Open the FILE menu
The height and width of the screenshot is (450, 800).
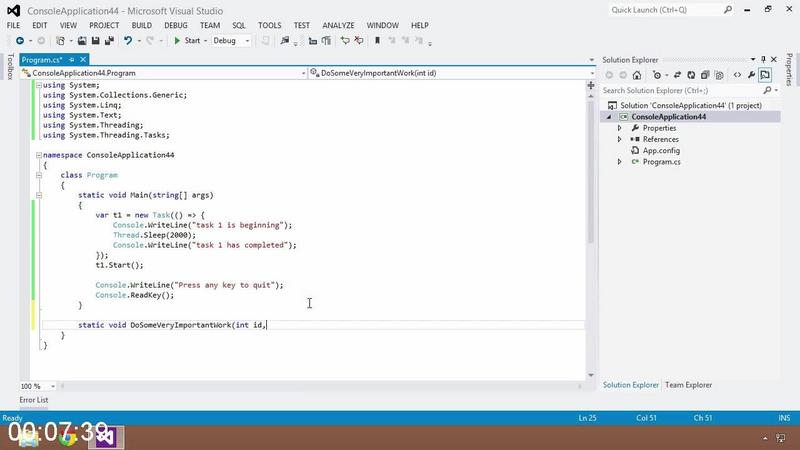point(13,25)
